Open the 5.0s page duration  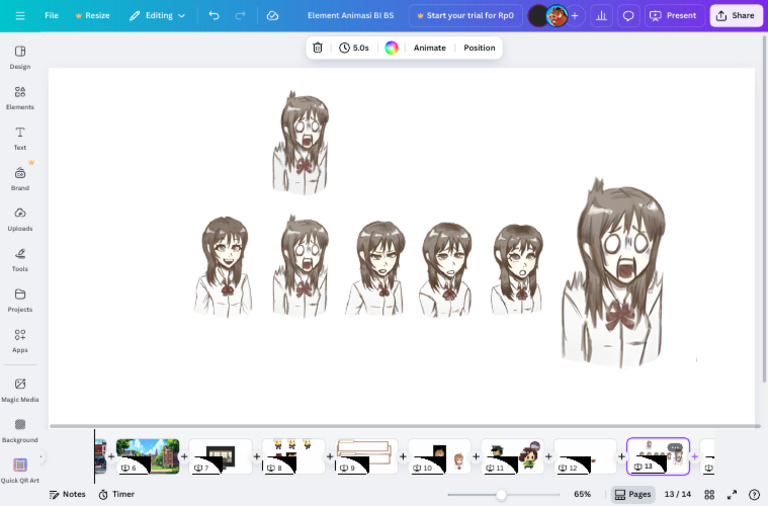(x=354, y=48)
